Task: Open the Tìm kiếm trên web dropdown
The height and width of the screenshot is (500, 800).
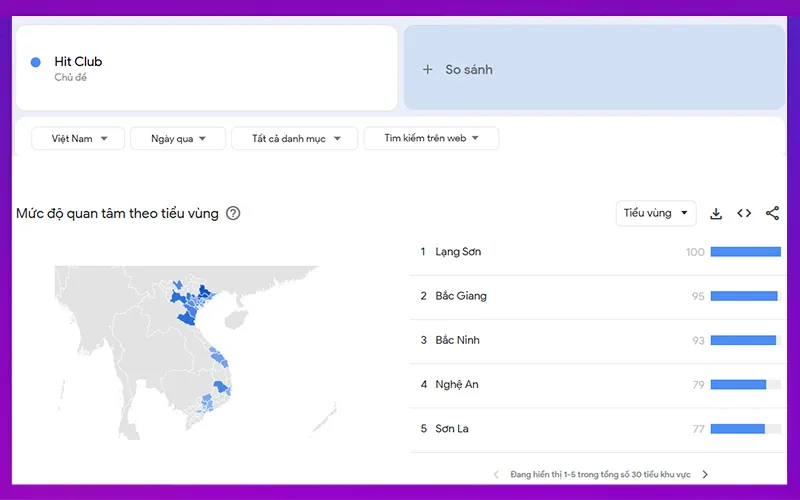Action: 431,138
